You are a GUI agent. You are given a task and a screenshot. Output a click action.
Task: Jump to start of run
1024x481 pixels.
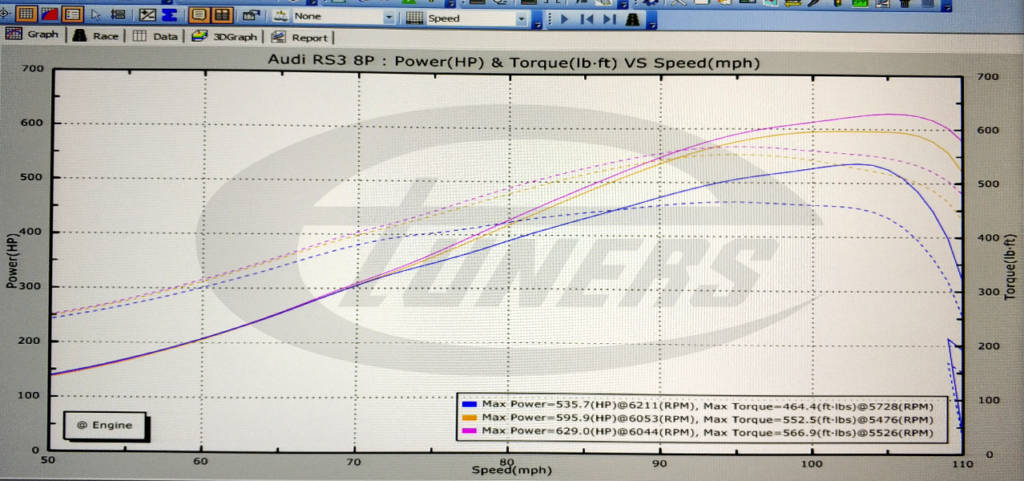586,20
